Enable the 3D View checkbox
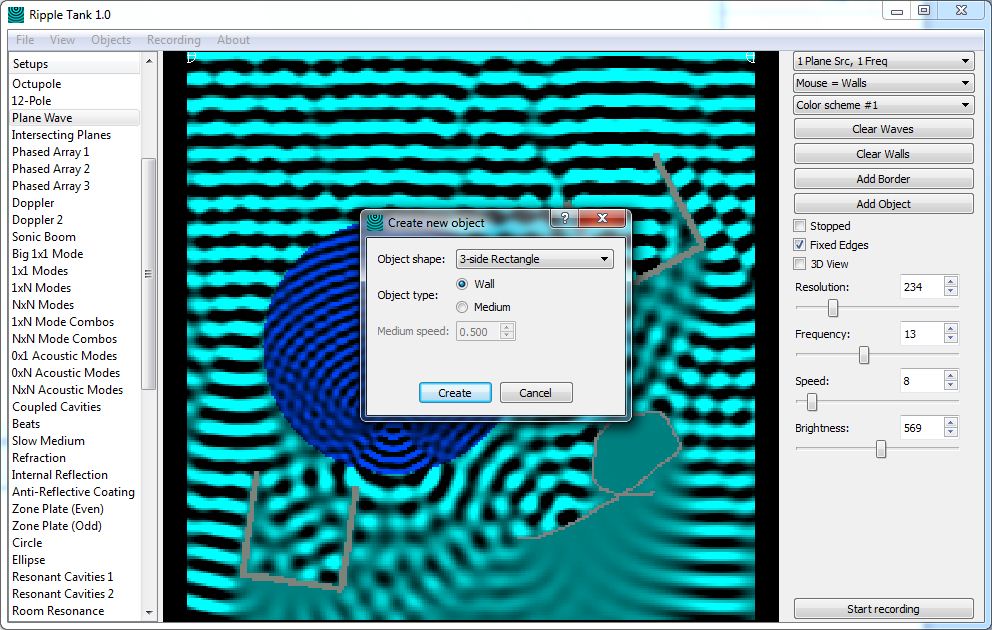The width and height of the screenshot is (992, 630). click(x=800, y=264)
